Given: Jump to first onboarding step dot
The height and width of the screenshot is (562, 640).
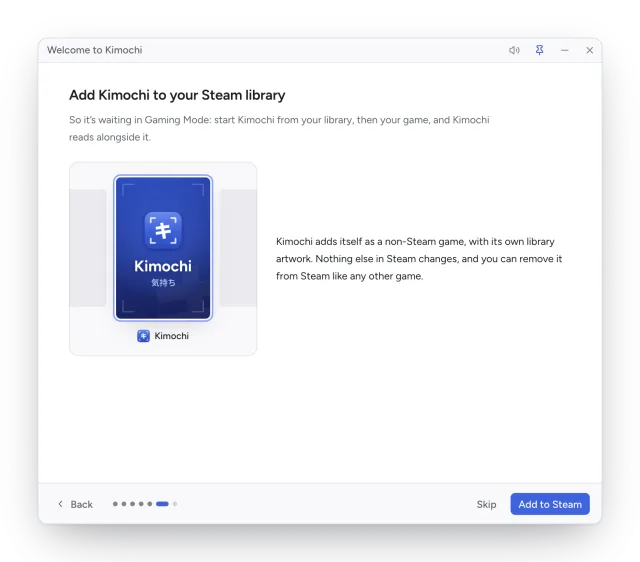Looking at the screenshot, I should coord(115,504).
